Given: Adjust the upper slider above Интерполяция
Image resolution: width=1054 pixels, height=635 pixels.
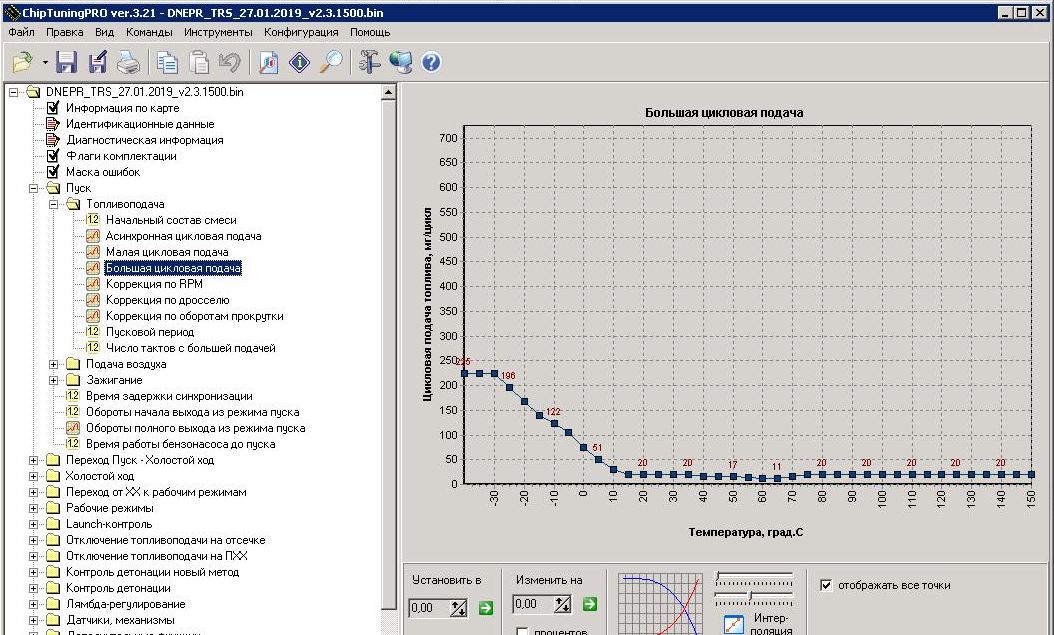Looking at the screenshot, I should [x=754, y=577].
